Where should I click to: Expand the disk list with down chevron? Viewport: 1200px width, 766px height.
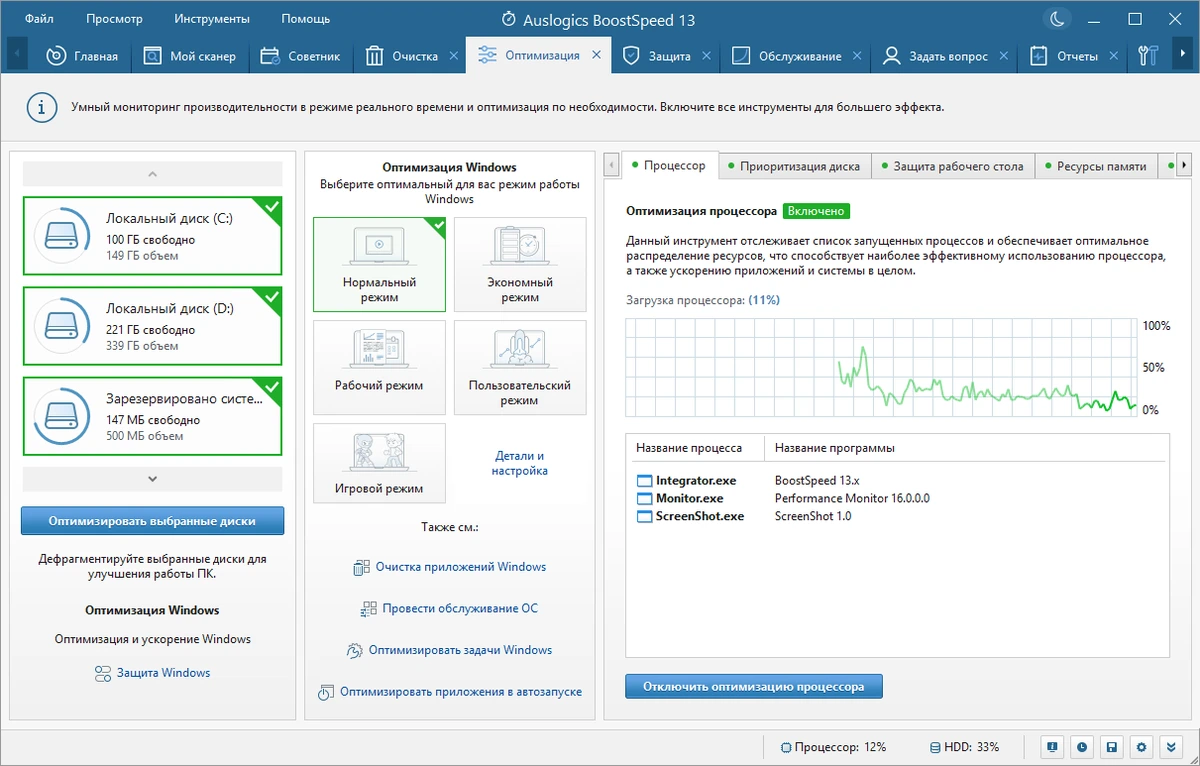[152, 479]
